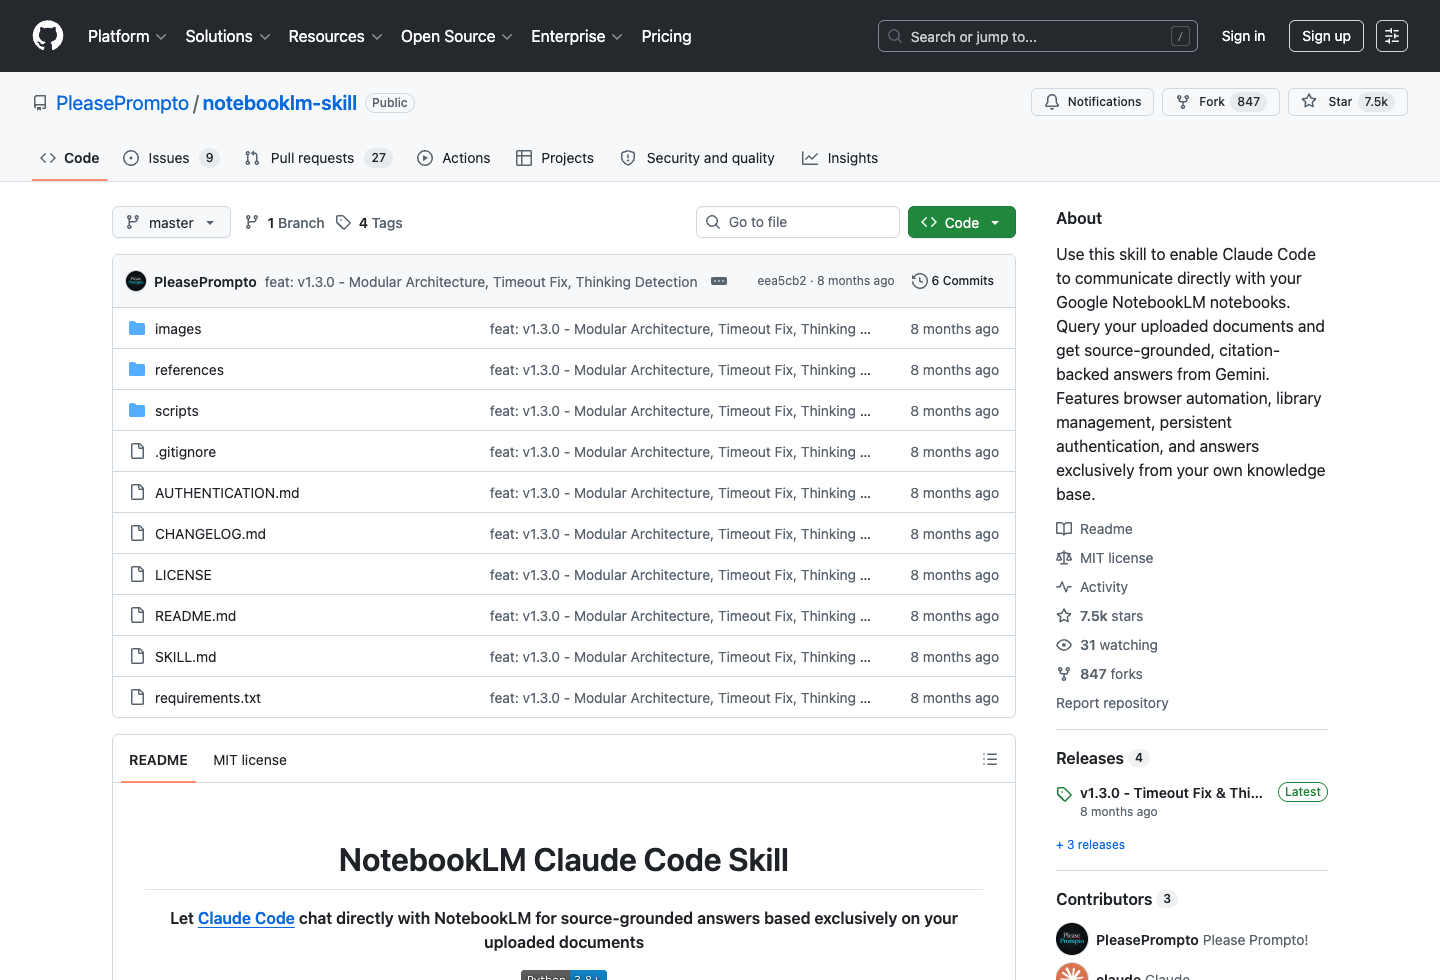Open the notebooklm-skill repository link
1440x980 pixels.
(x=280, y=103)
